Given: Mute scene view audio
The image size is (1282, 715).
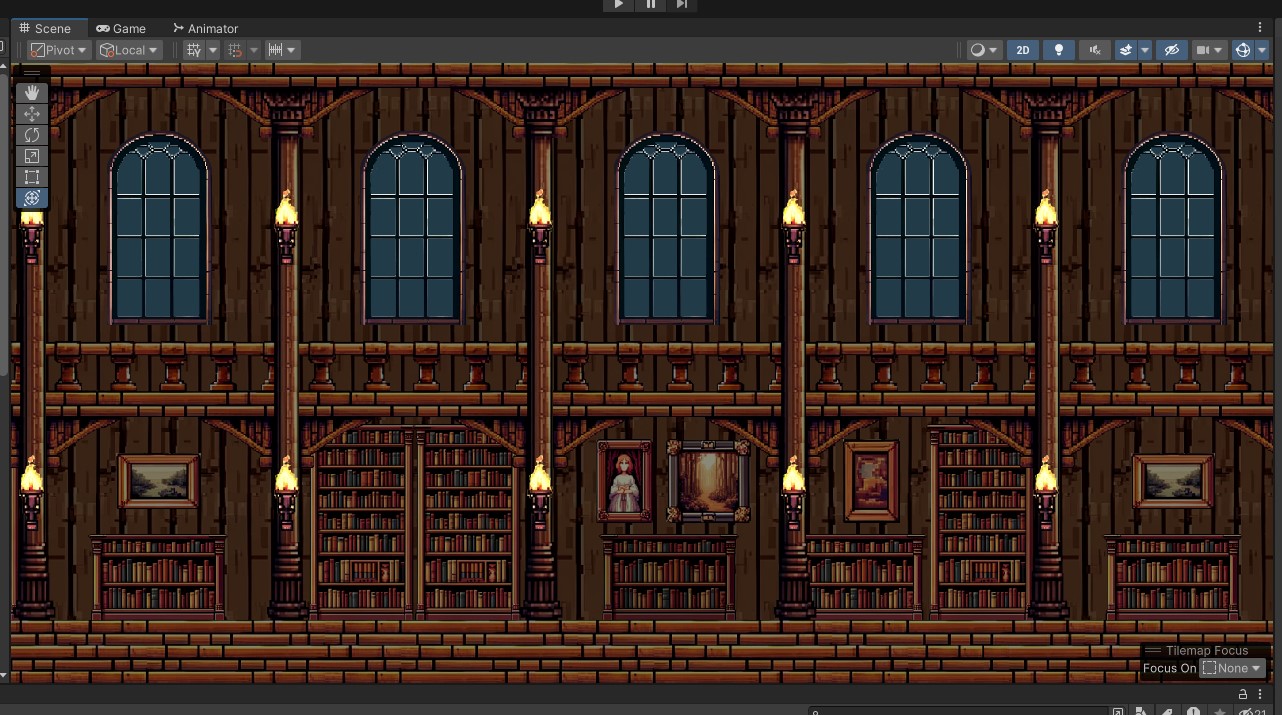Looking at the screenshot, I should (x=1095, y=49).
